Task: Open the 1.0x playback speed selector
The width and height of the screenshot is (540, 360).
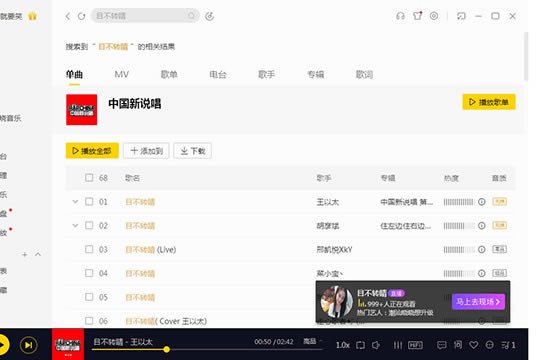Action: tap(343, 345)
